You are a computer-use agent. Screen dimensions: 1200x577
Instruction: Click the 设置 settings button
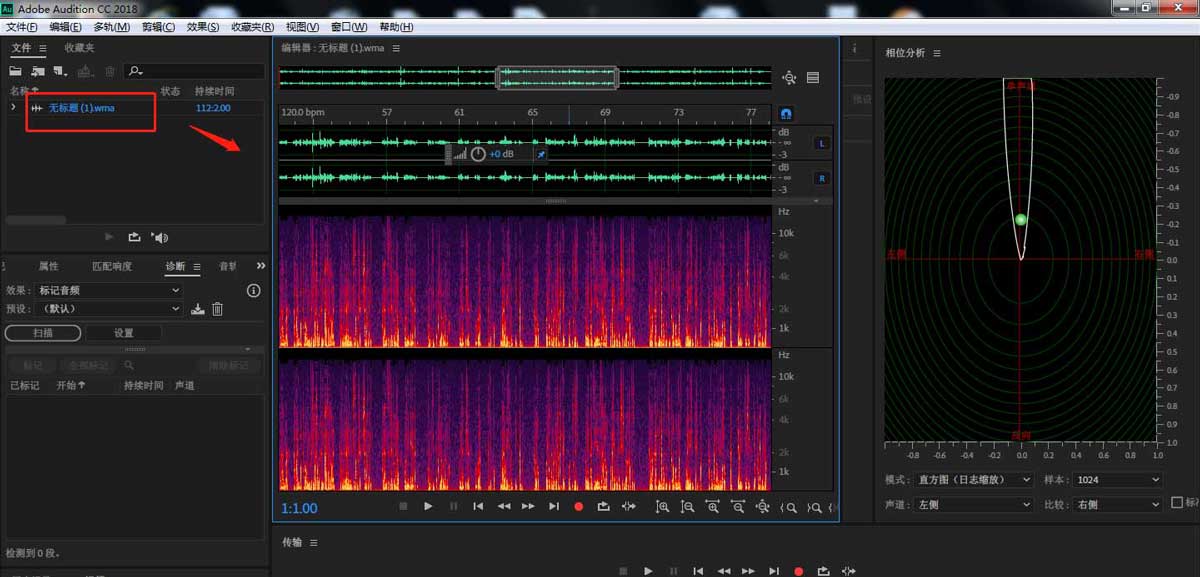pyautogui.click(x=123, y=333)
